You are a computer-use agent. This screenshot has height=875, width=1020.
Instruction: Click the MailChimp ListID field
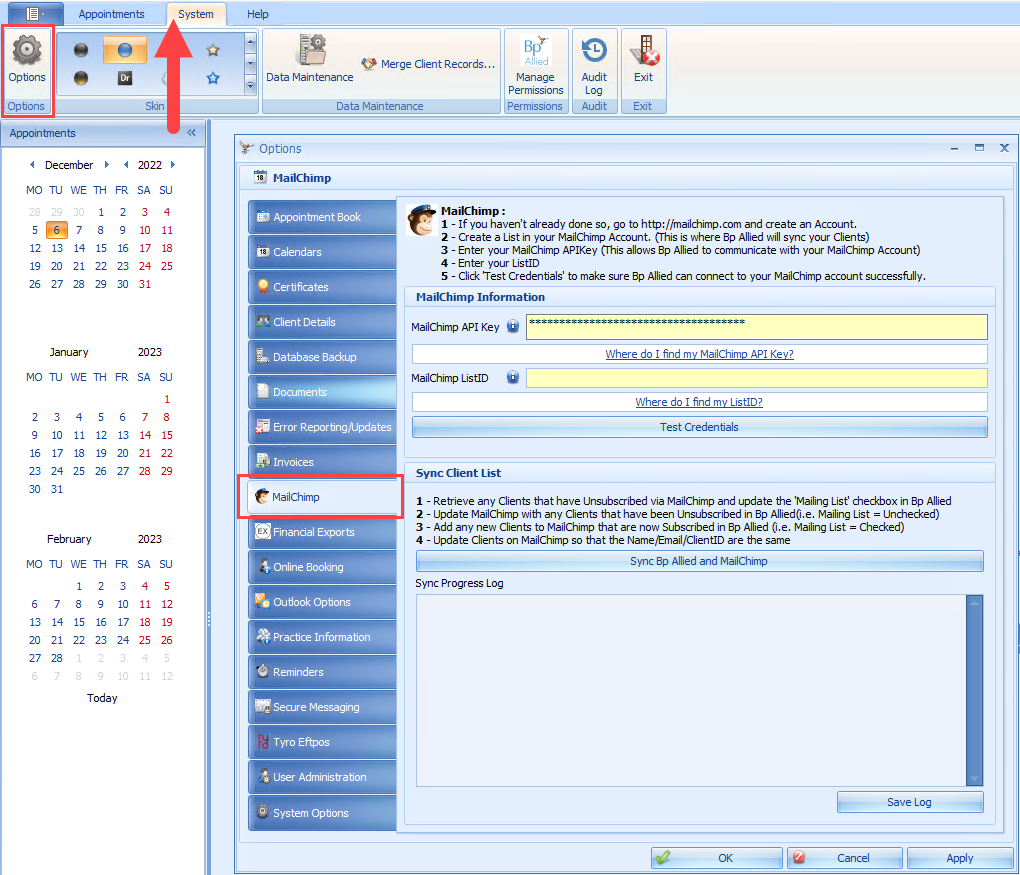[757, 378]
